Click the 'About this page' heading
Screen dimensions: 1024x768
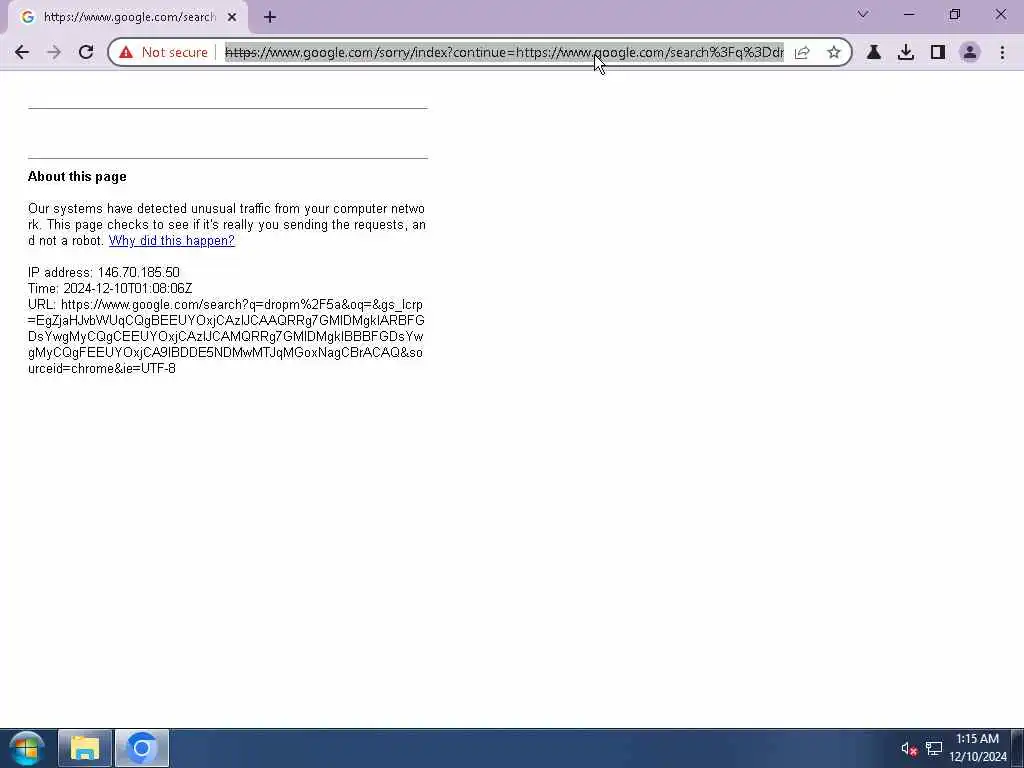click(77, 176)
